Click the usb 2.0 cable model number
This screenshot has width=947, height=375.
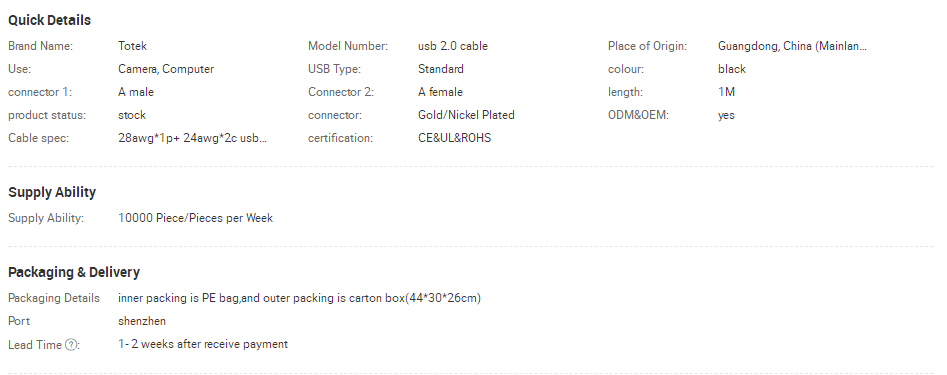[452, 46]
